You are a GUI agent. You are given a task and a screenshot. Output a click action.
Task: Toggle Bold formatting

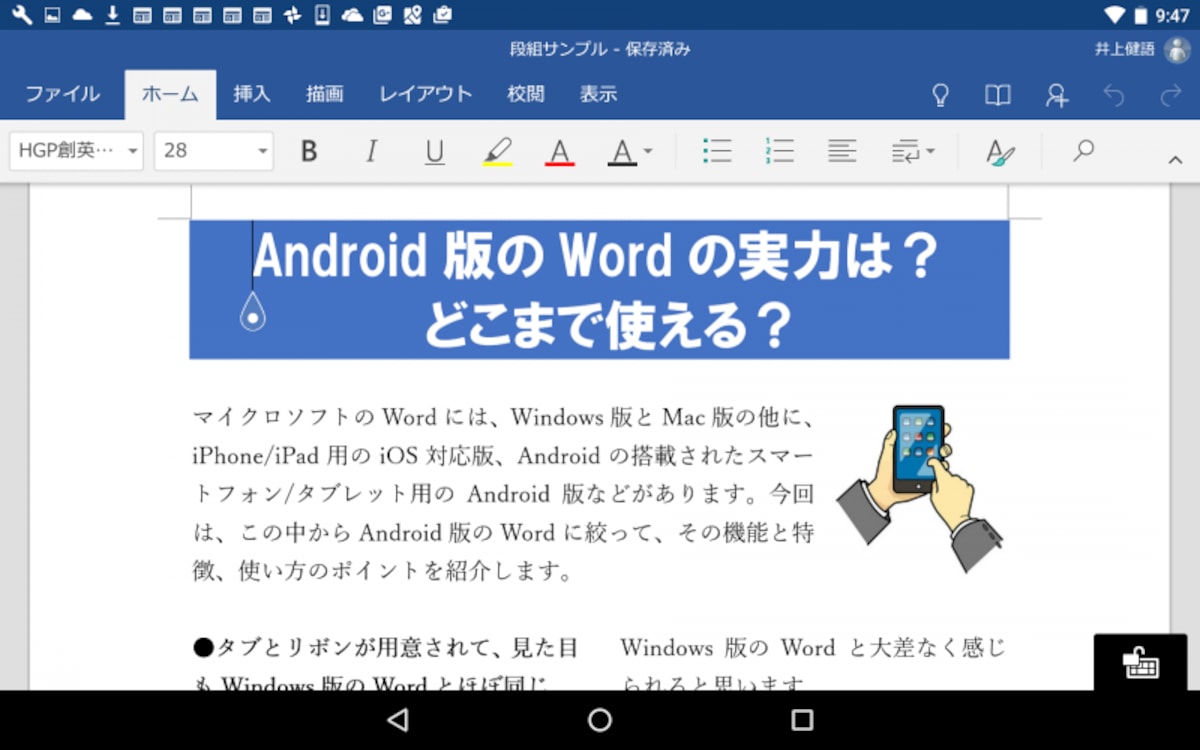[309, 151]
